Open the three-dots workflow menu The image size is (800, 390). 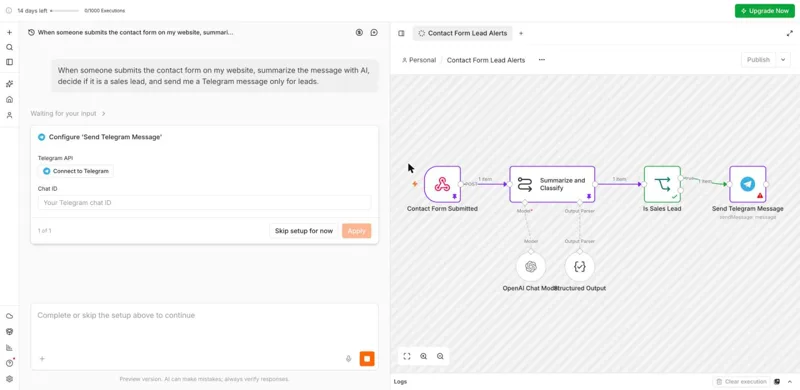pyautogui.click(x=542, y=60)
